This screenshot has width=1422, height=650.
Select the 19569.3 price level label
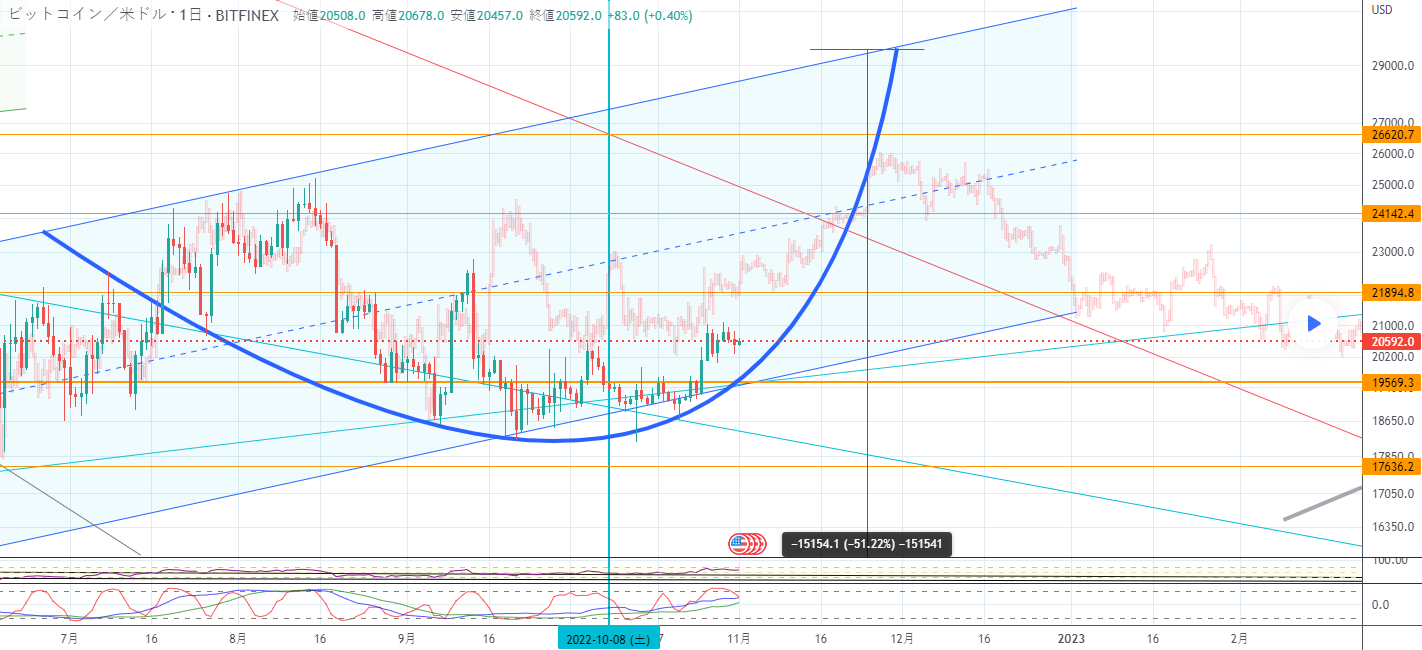(1392, 382)
